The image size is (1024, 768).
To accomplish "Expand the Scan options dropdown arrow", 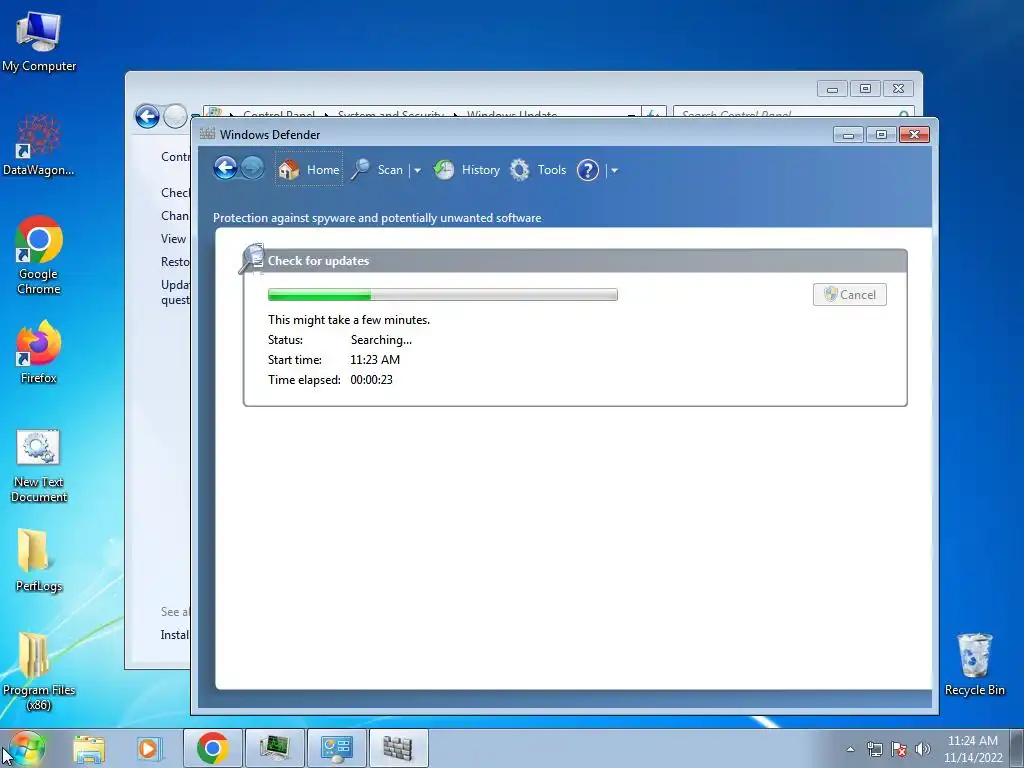I will click(x=417, y=170).
